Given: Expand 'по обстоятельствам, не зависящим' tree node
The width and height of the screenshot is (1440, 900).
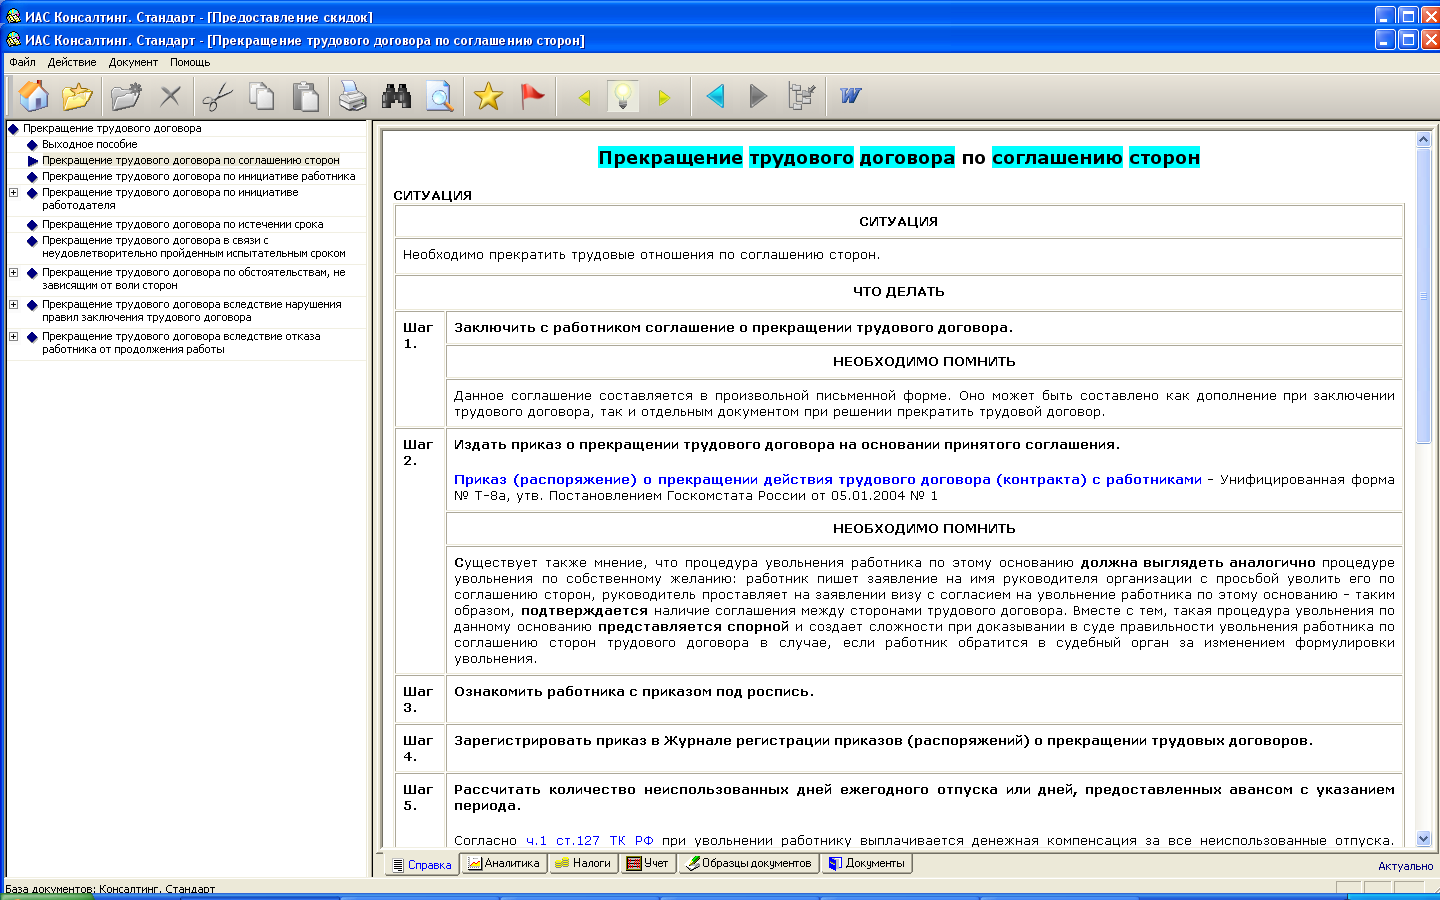Looking at the screenshot, I should [14, 273].
